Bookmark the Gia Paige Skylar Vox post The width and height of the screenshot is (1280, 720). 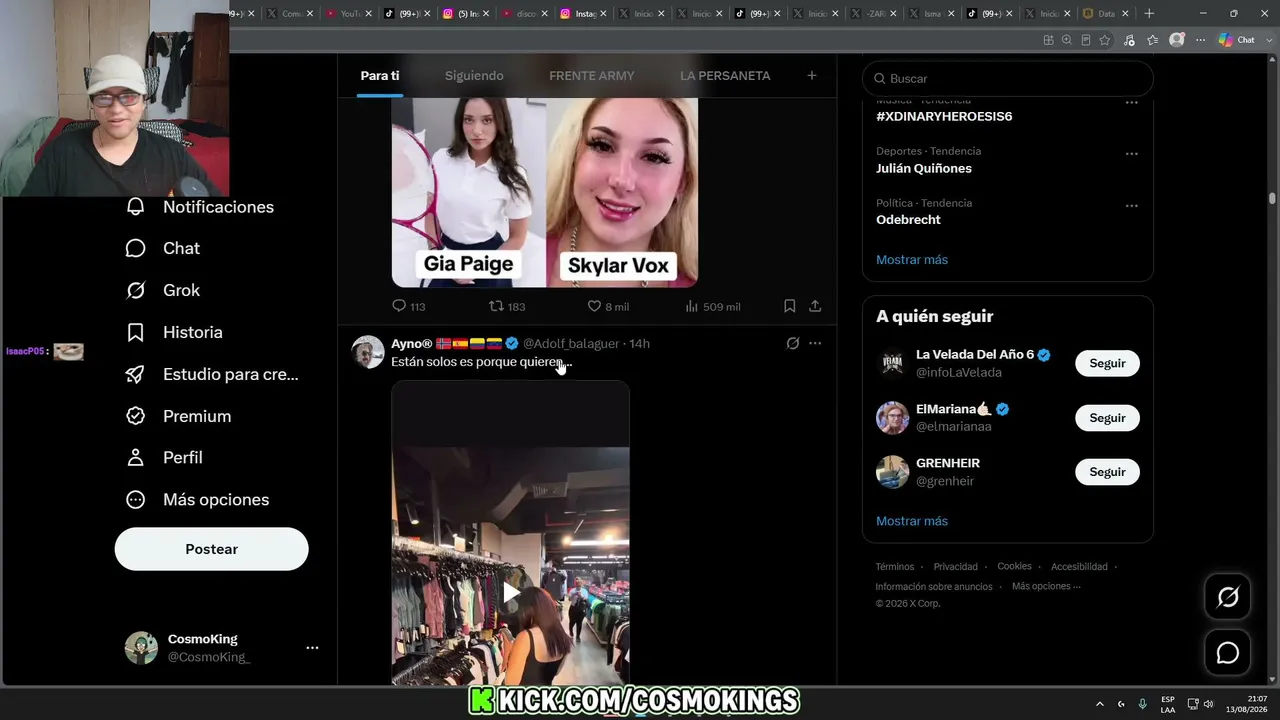coord(789,306)
